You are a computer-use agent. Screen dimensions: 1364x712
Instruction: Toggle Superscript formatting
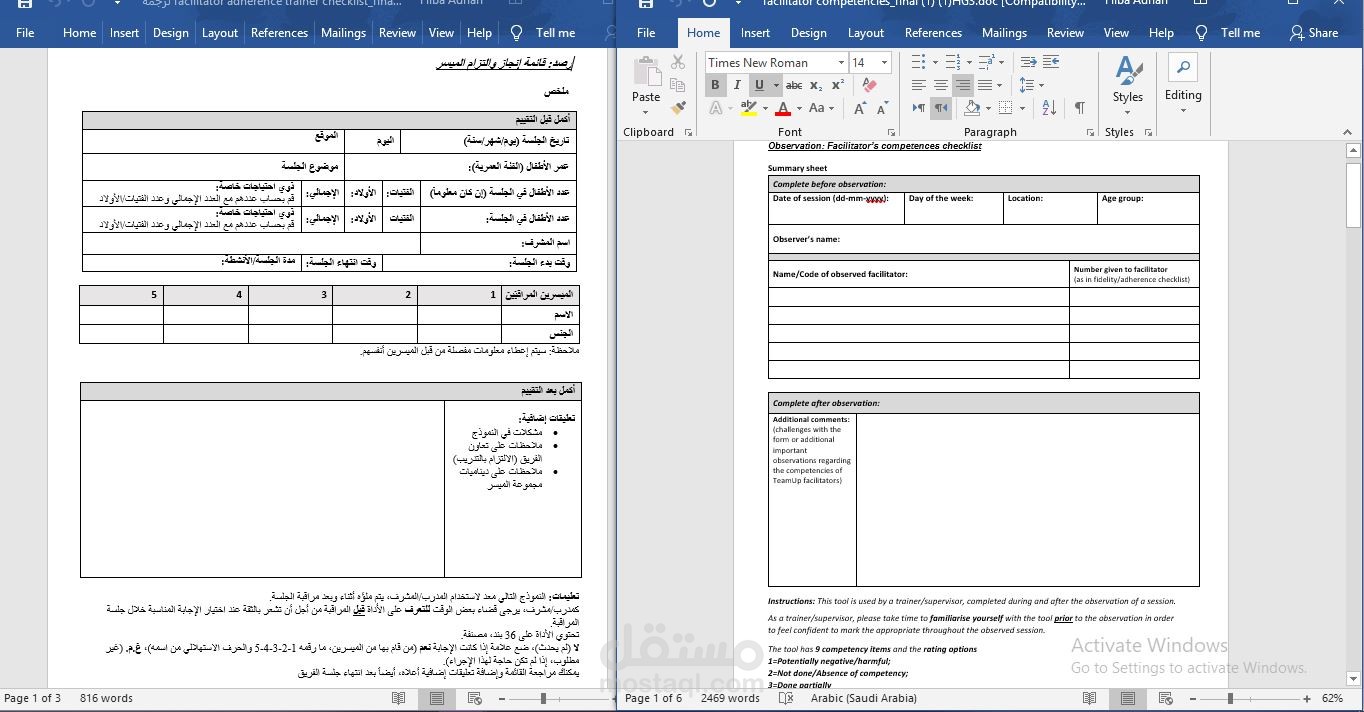838,85
